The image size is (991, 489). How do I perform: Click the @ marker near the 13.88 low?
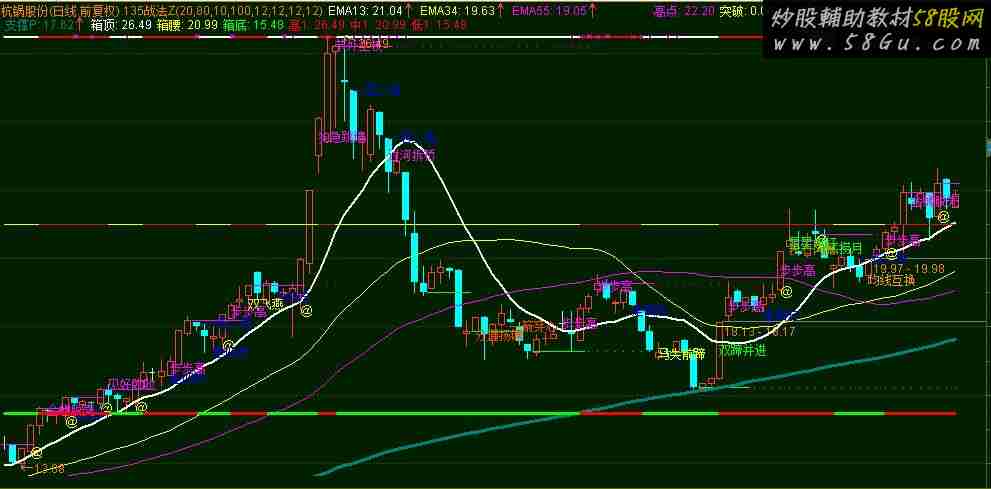37,452
